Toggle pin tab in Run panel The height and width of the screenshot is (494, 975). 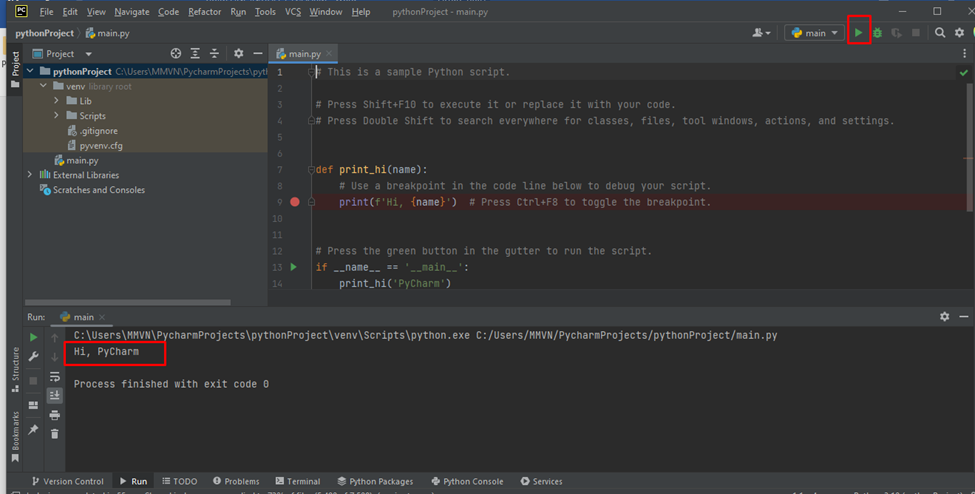[34, 429]
